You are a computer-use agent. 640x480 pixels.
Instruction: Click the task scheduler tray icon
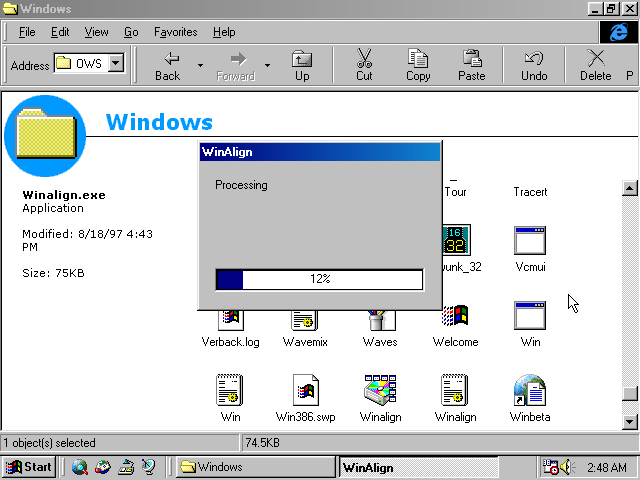pos(550,467)
